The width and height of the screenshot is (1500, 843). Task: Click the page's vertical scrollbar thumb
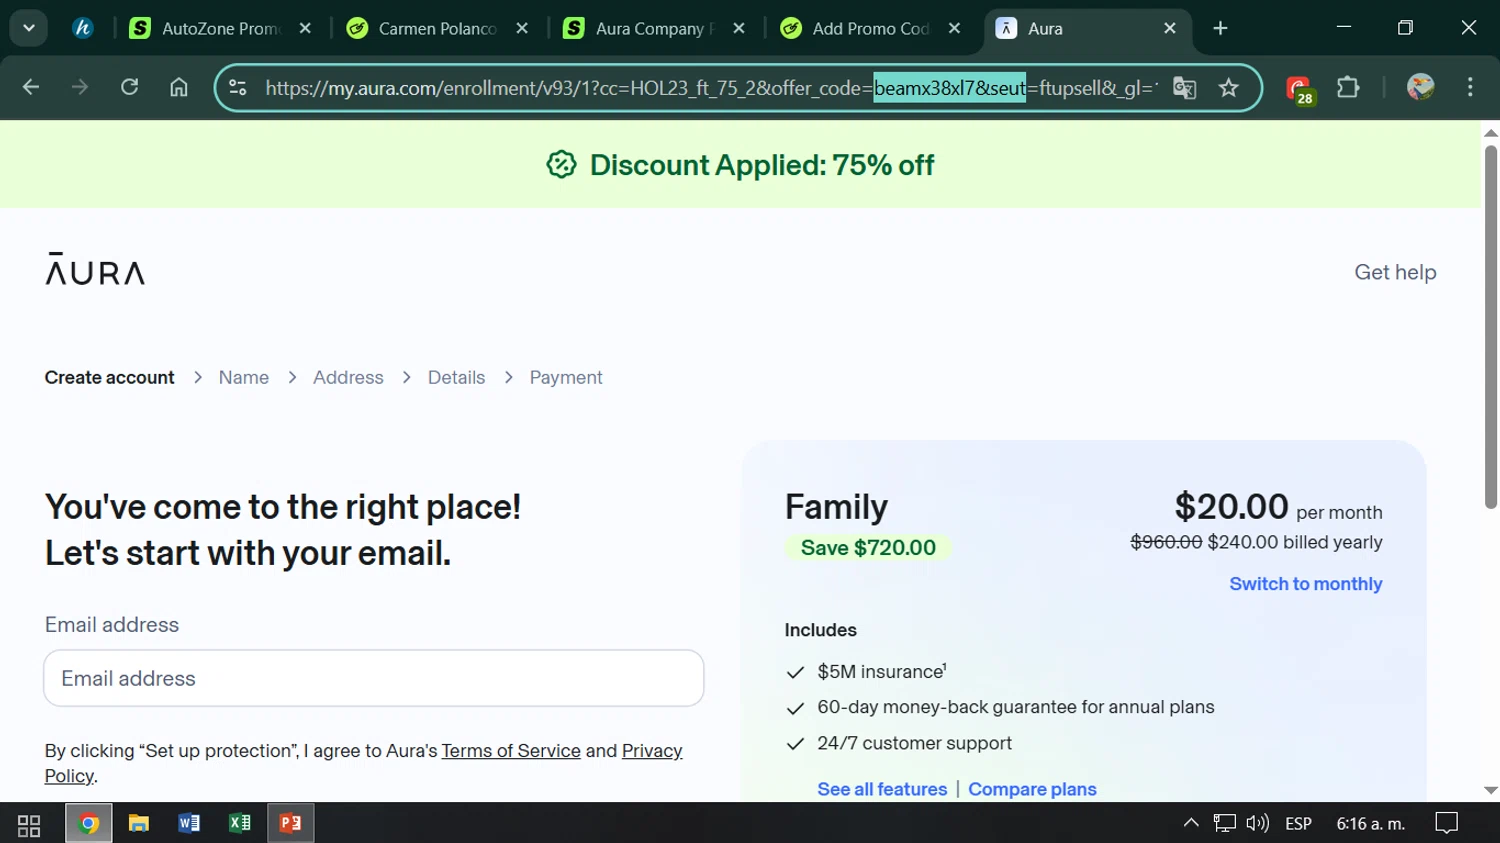pos(1491,327)
